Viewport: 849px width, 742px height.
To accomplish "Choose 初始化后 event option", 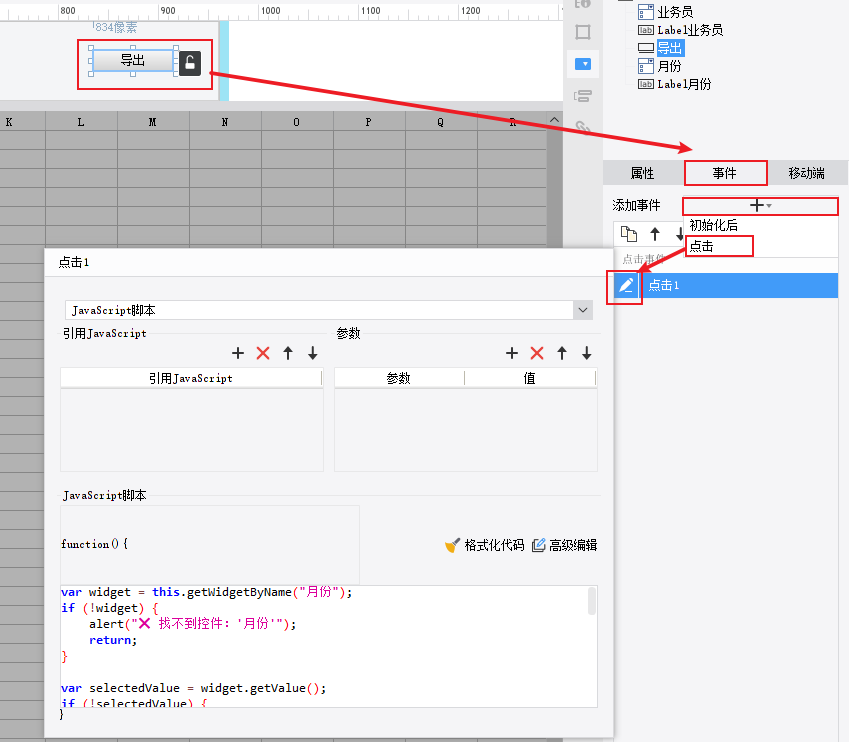I will [714, 225].
